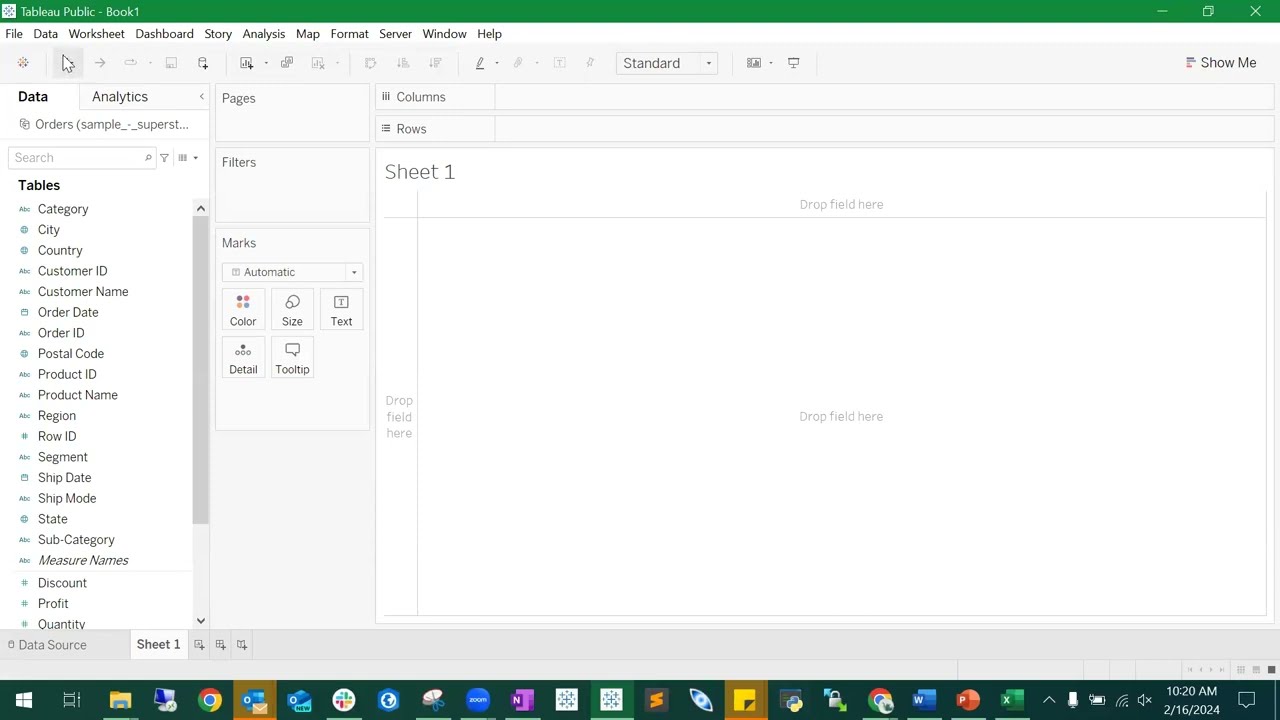Click the fields list scrollbar up arrow
This screenshot has height=720, width=1280.
tap(200, 208)
